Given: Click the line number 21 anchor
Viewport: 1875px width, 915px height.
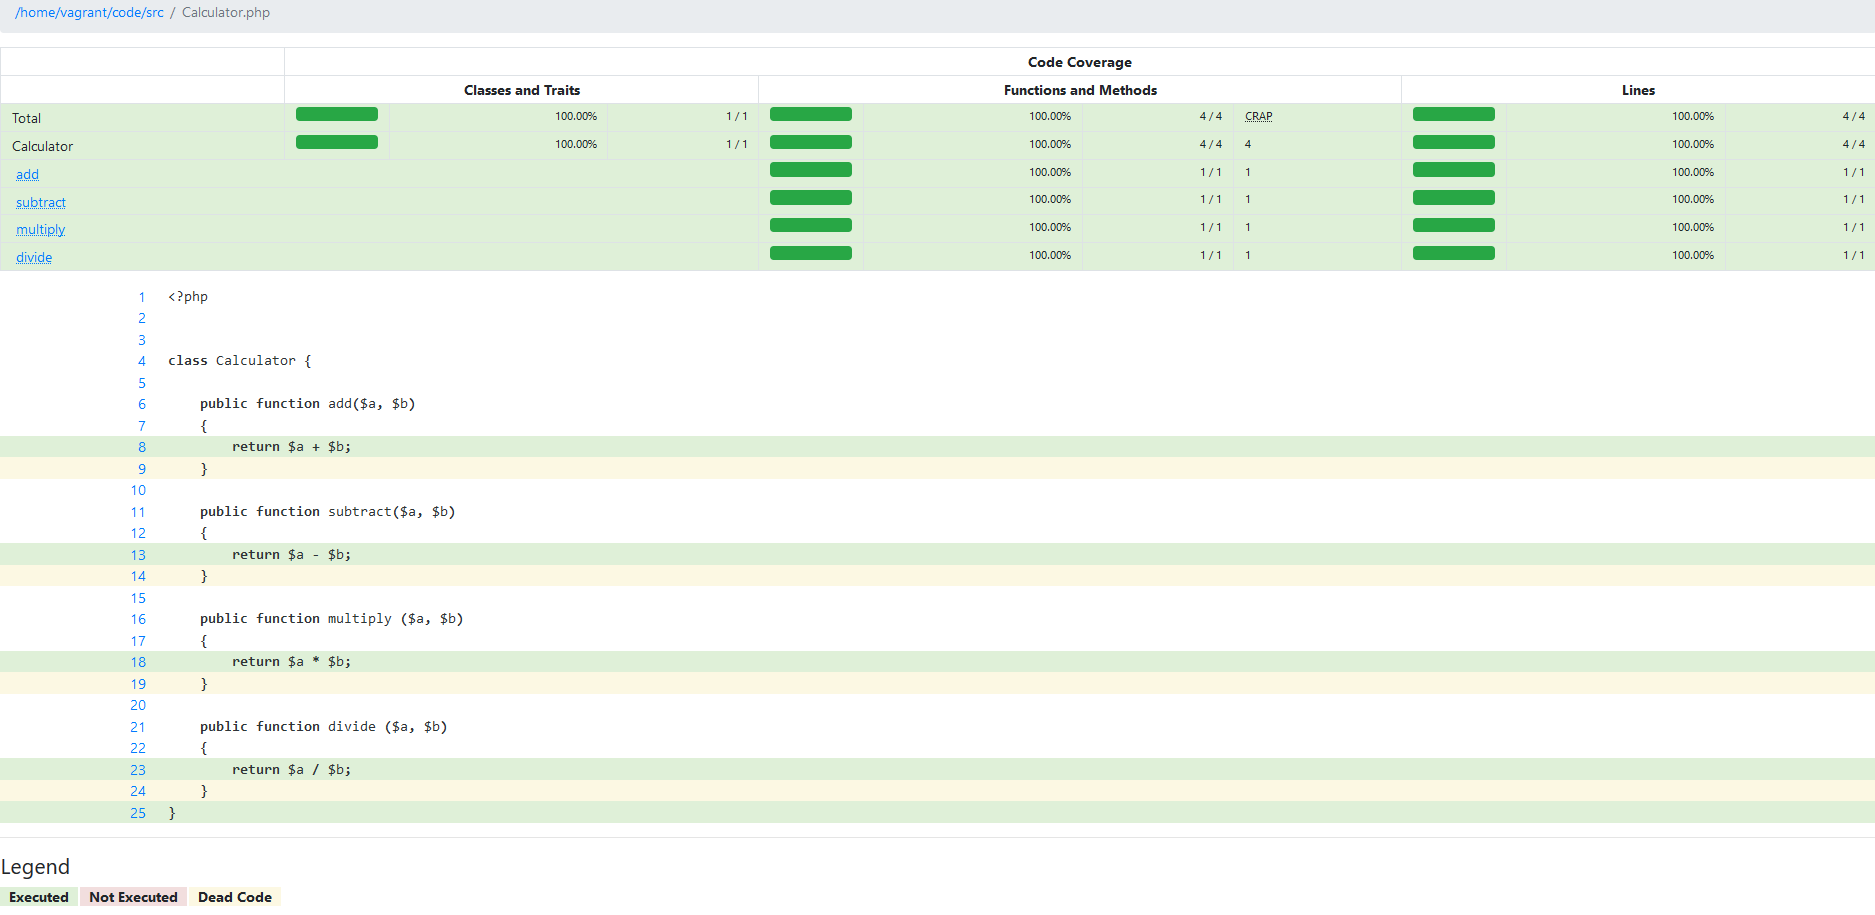Looking at the screenshot, I should click(138, 727).
